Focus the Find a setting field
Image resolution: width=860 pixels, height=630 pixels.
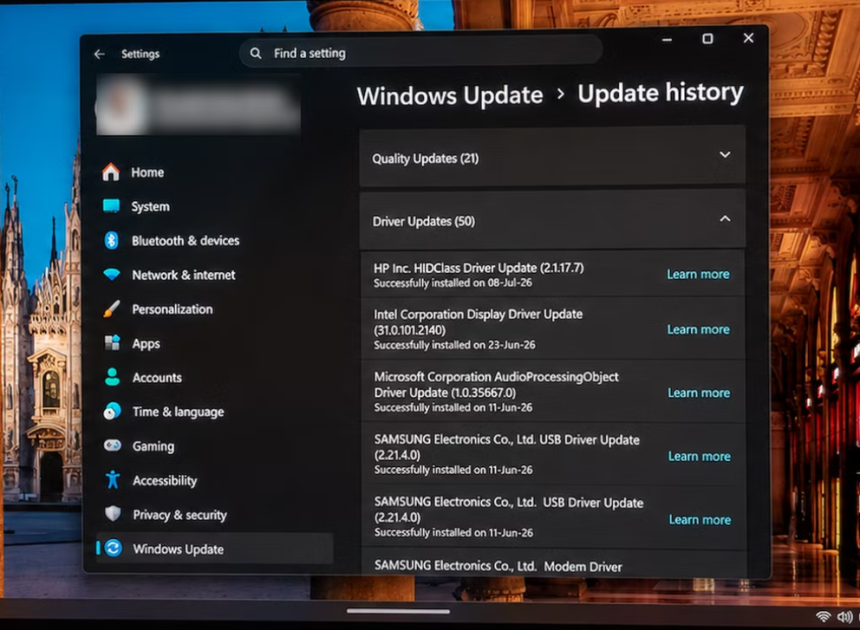[421, 53]
